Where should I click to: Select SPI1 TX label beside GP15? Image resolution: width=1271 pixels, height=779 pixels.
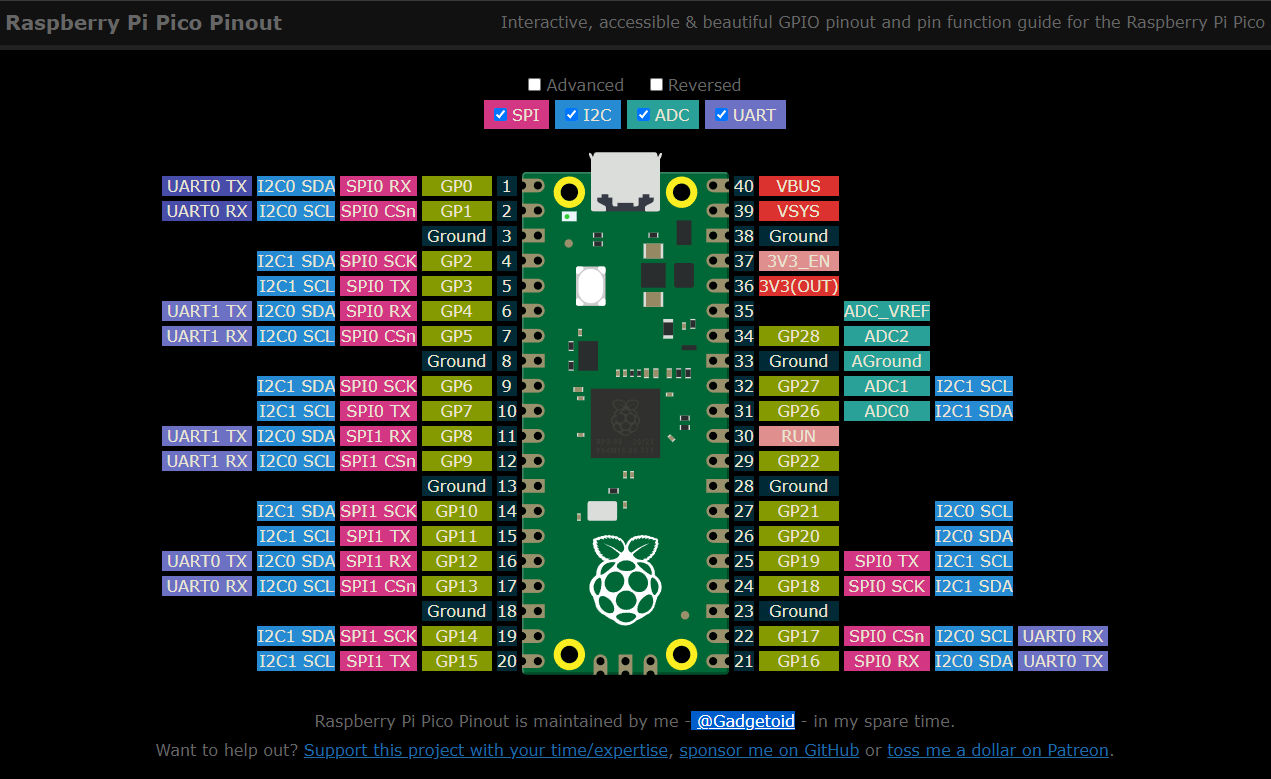(x=378, y=661)
